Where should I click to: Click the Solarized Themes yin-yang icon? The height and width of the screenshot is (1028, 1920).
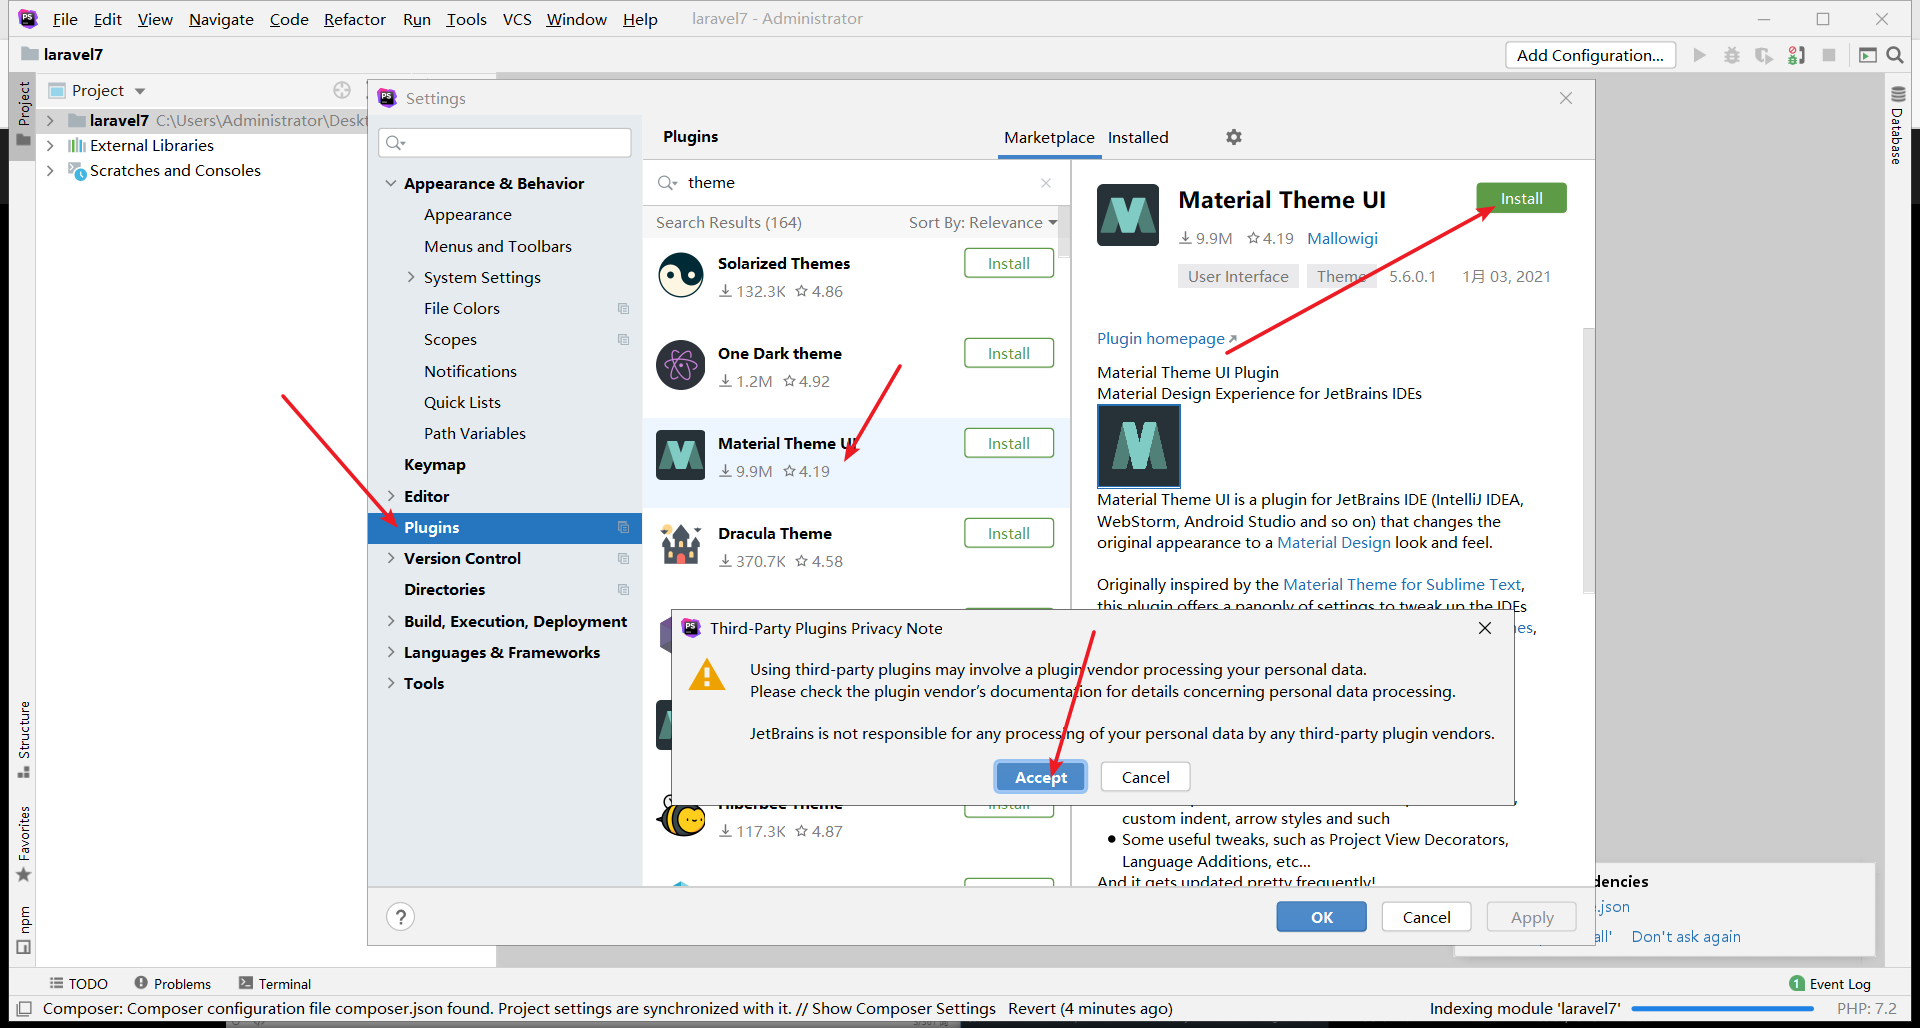pyautogui.click(x=681, y=275)
